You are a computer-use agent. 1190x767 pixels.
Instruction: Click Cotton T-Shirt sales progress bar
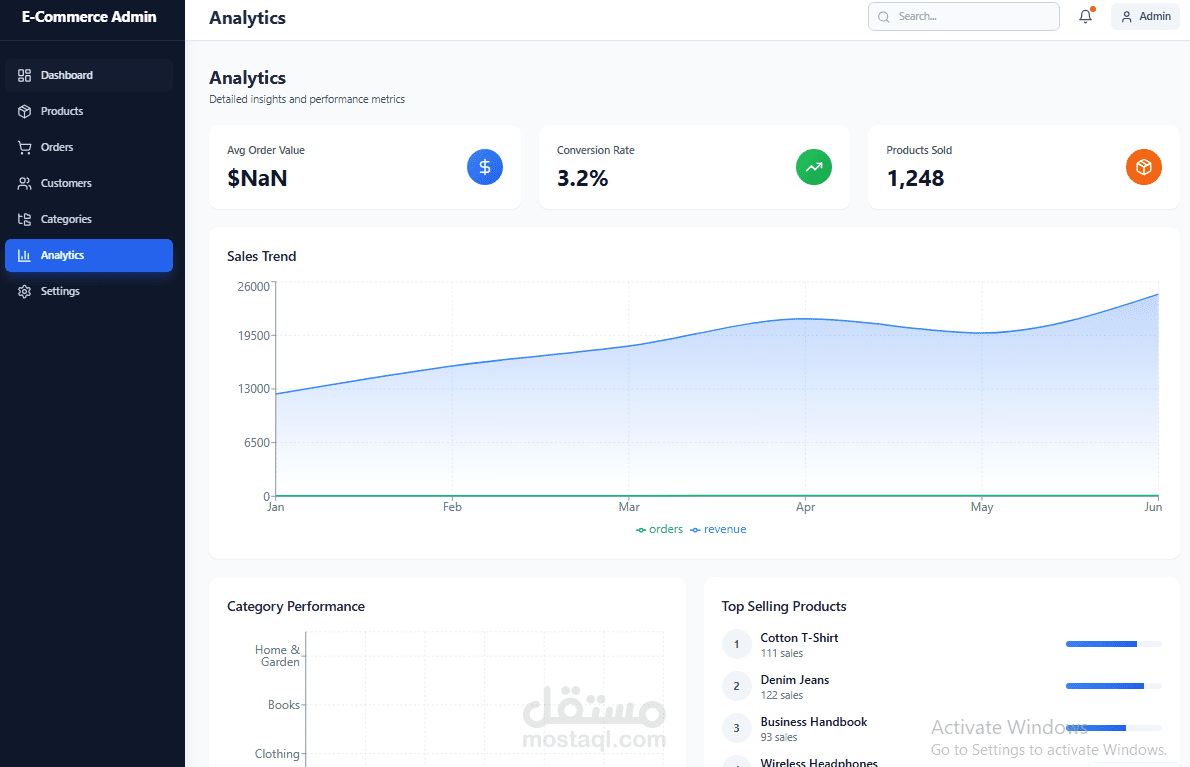click(x=1113, y=644)
